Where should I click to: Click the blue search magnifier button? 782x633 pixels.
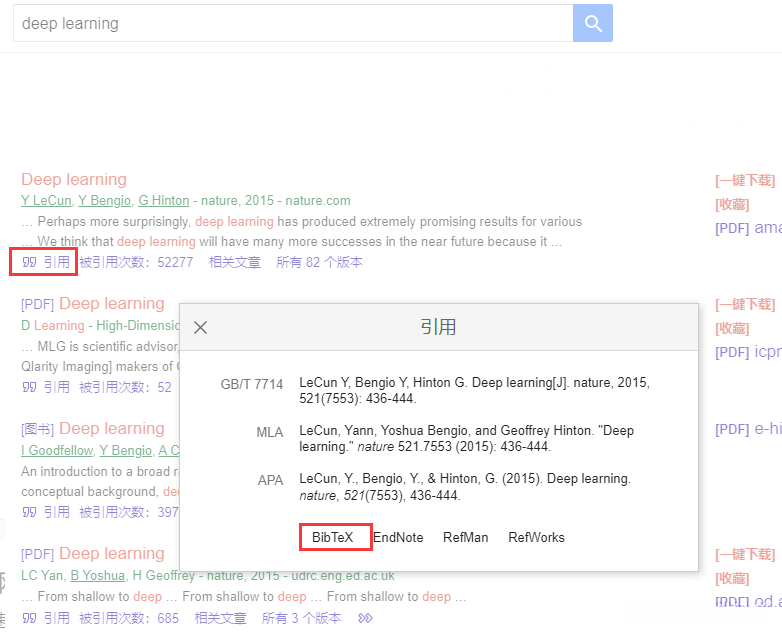(592, 23)
